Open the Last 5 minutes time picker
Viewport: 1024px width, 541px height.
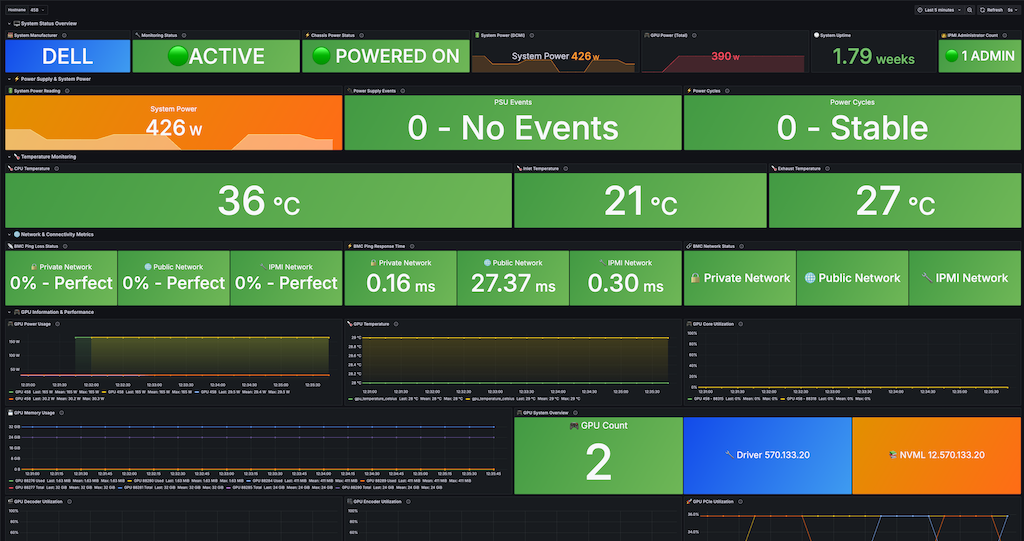click(x=939, y=10)
